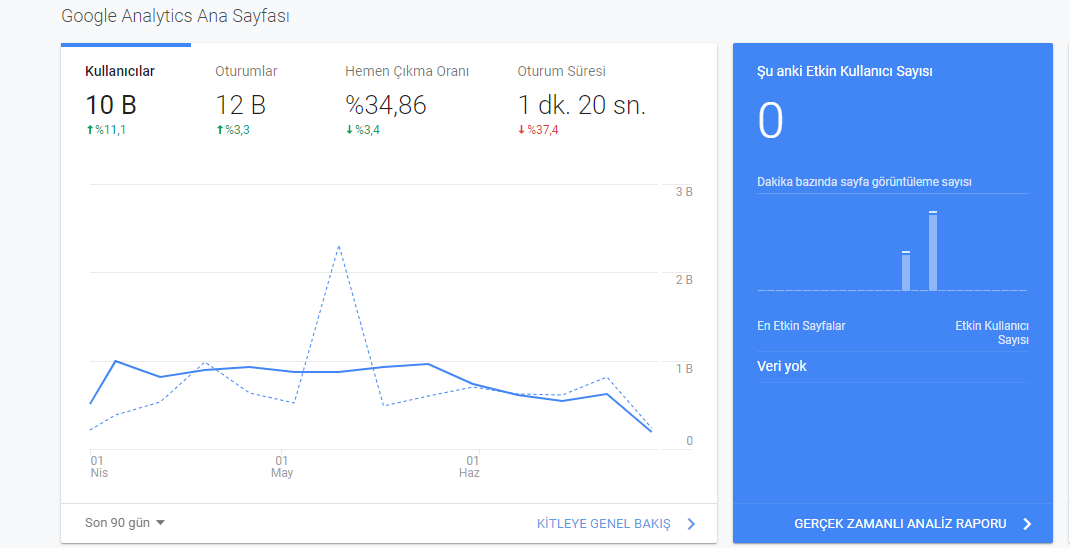This screenshot has width=1070, height=548.
Task: Click the 10 B users value
Action: pyautogui.click(x=111, y=105)
